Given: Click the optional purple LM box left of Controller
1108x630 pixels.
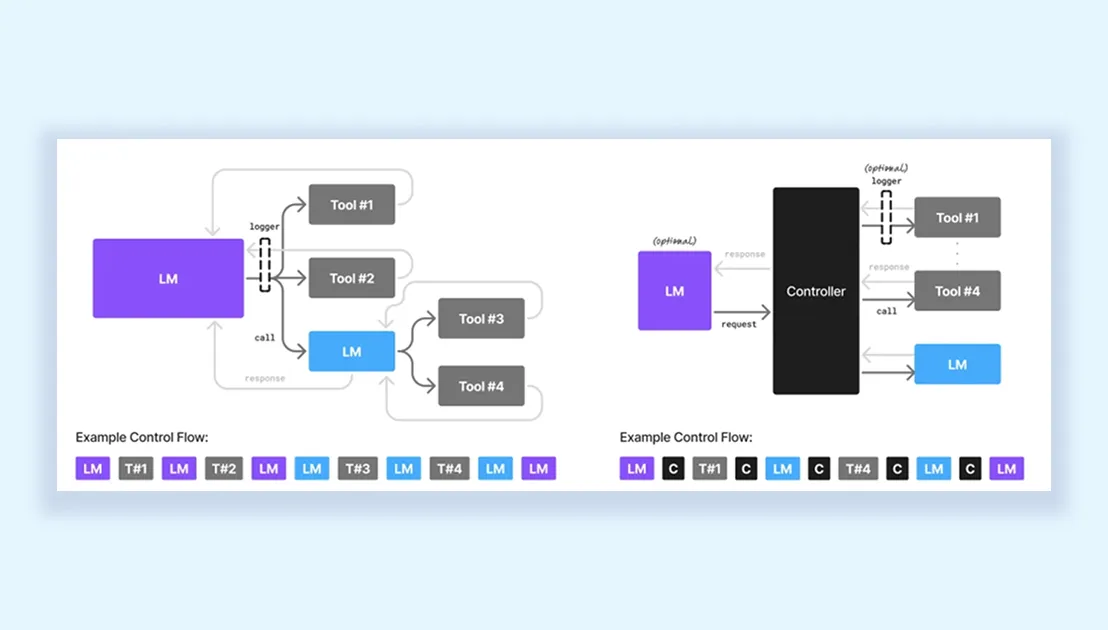Looking at the screenshot, I should coord(674,291).
